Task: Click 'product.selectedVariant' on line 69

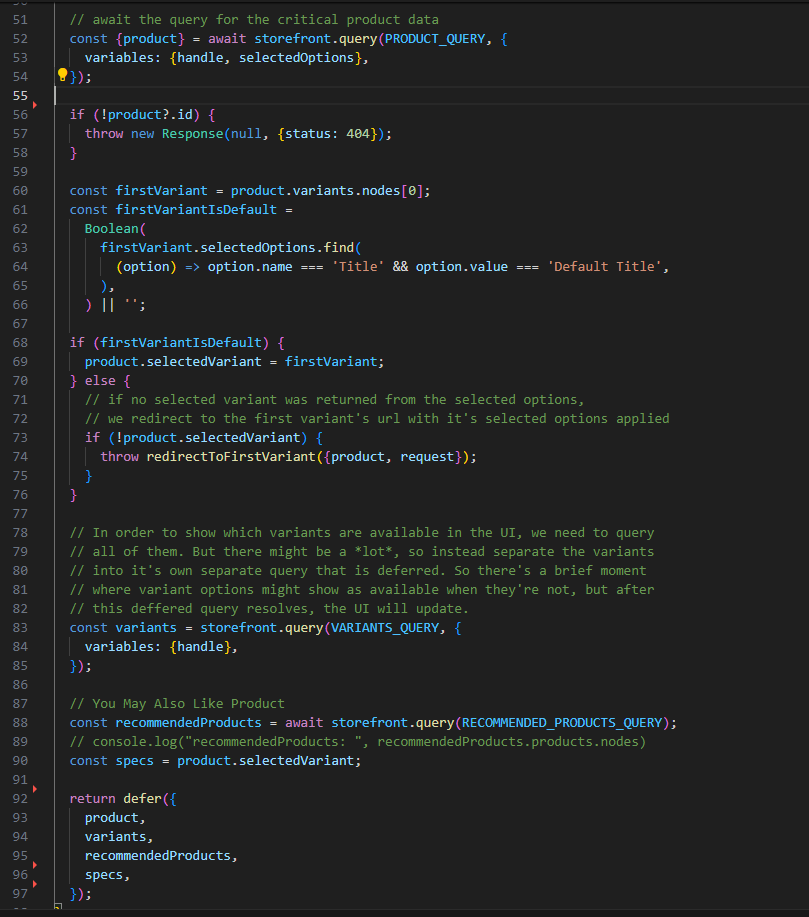Action: point(173,361)
